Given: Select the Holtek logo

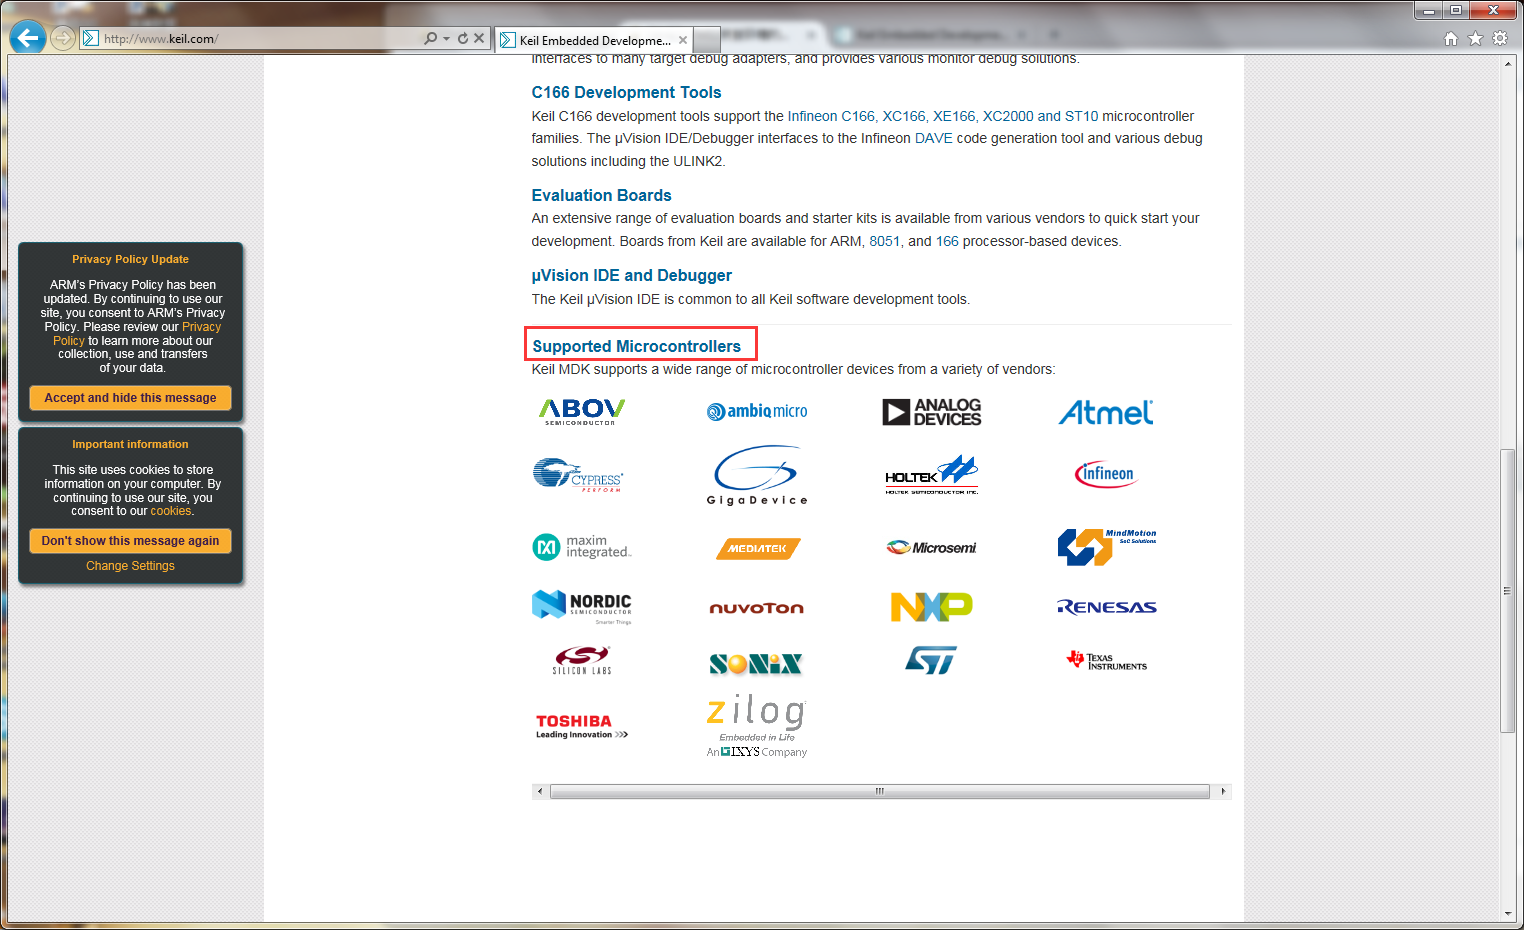Looking at the screenshot, I should click(x=932, y=475).
